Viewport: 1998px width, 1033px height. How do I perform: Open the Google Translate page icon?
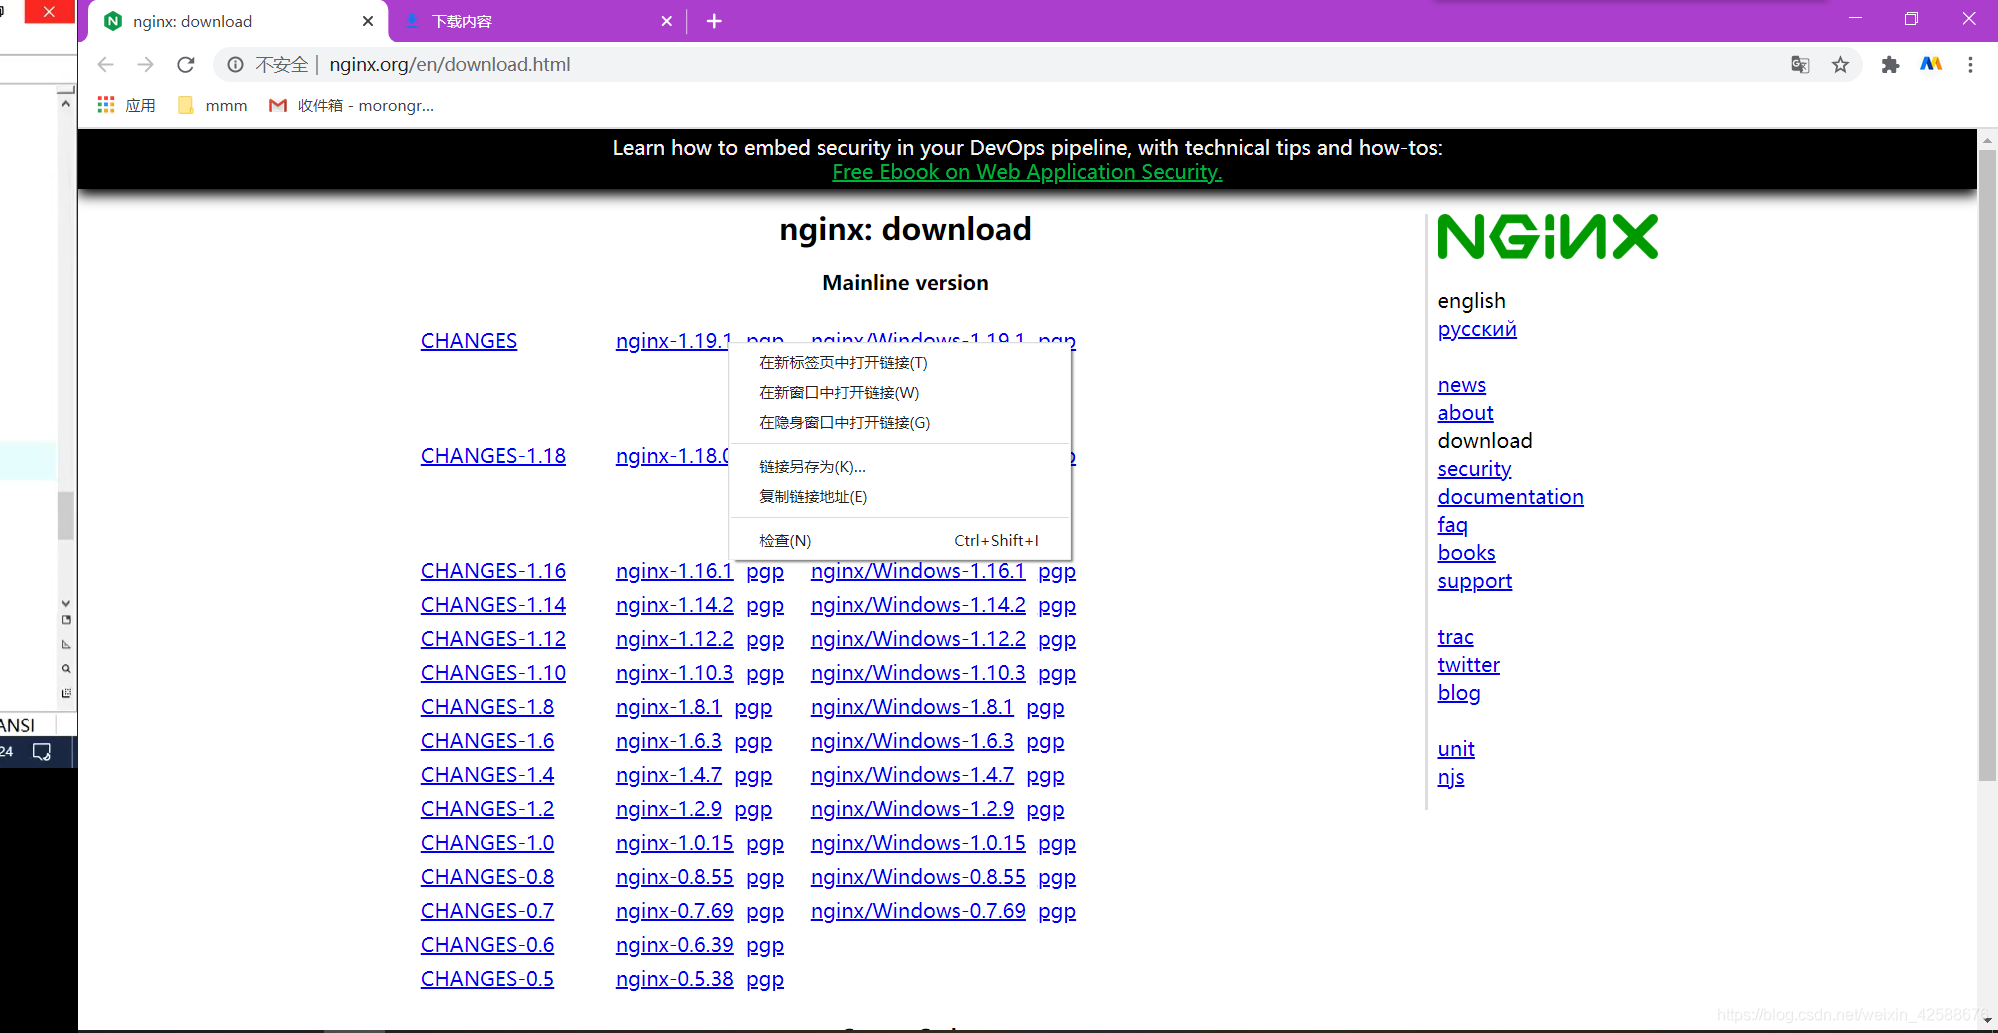(x=1800, y=65)
